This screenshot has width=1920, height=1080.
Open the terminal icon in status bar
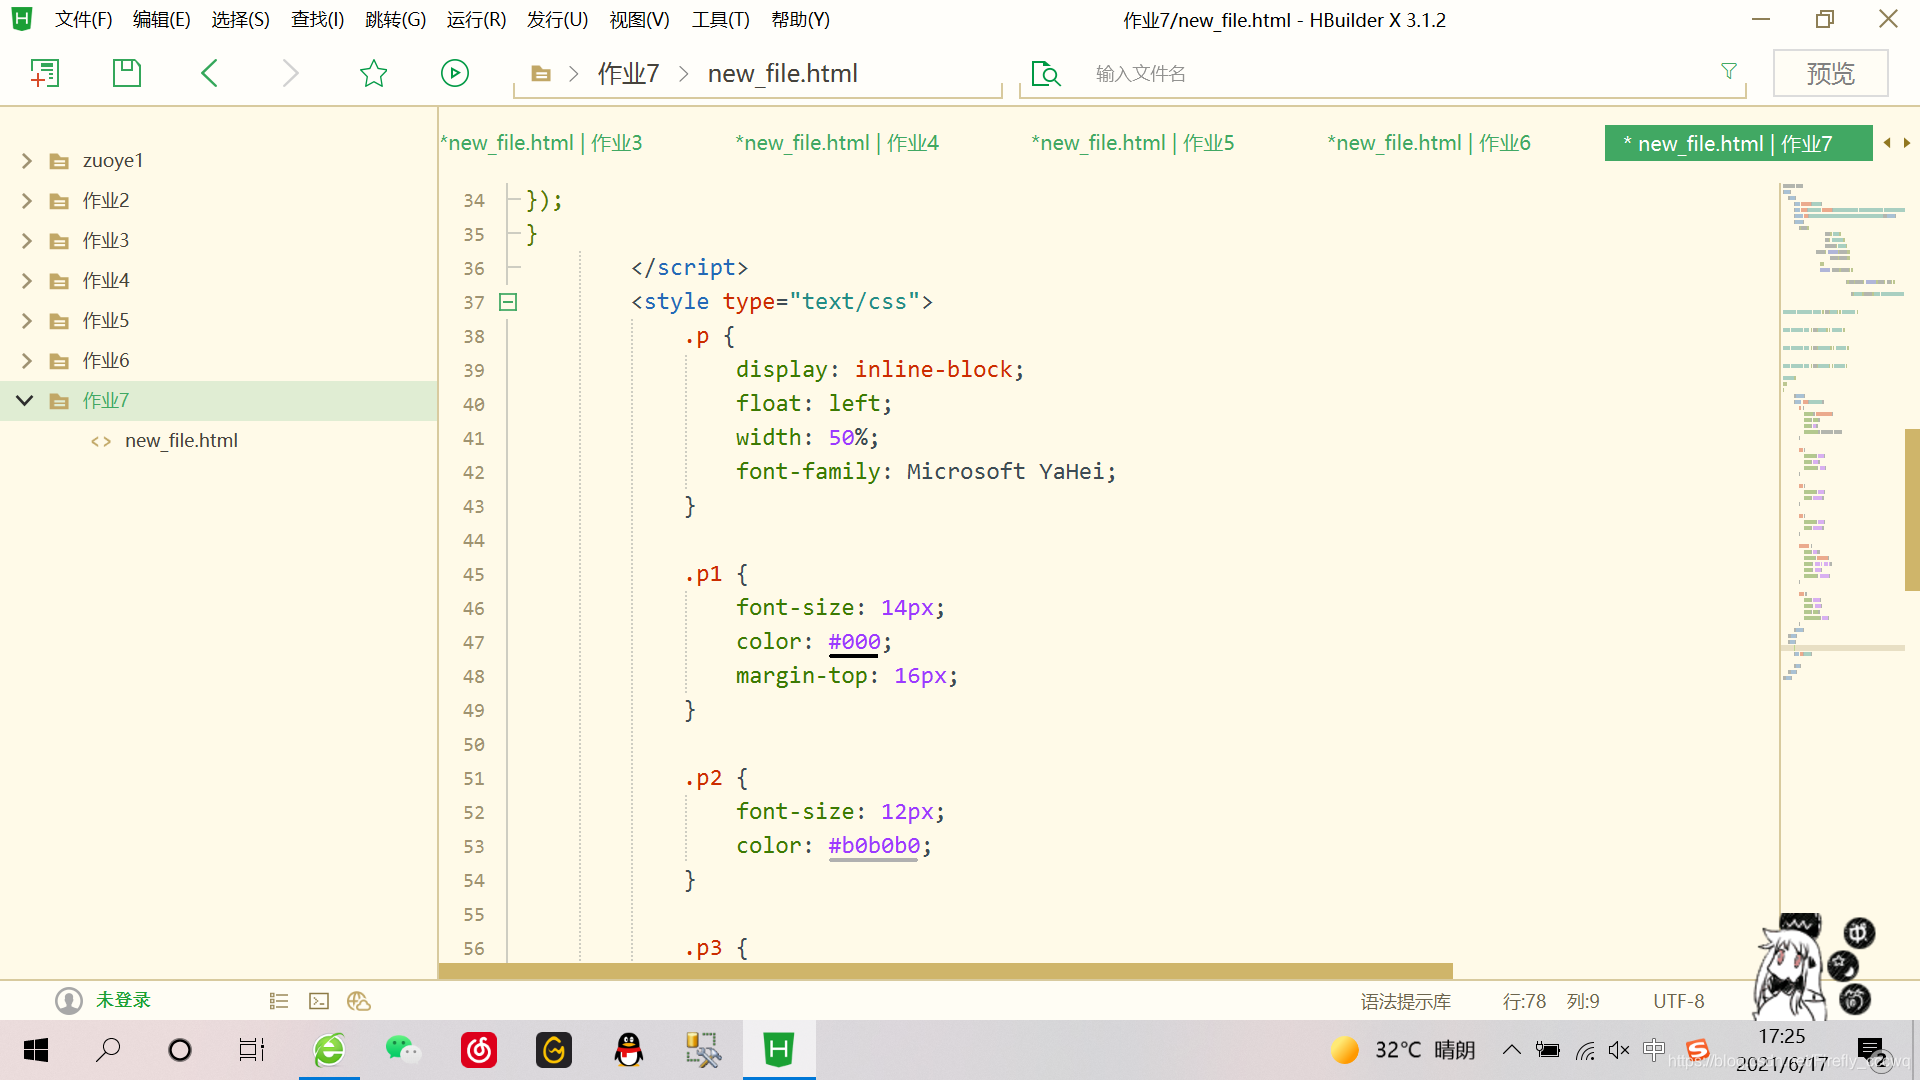[x=319, y=1001]
